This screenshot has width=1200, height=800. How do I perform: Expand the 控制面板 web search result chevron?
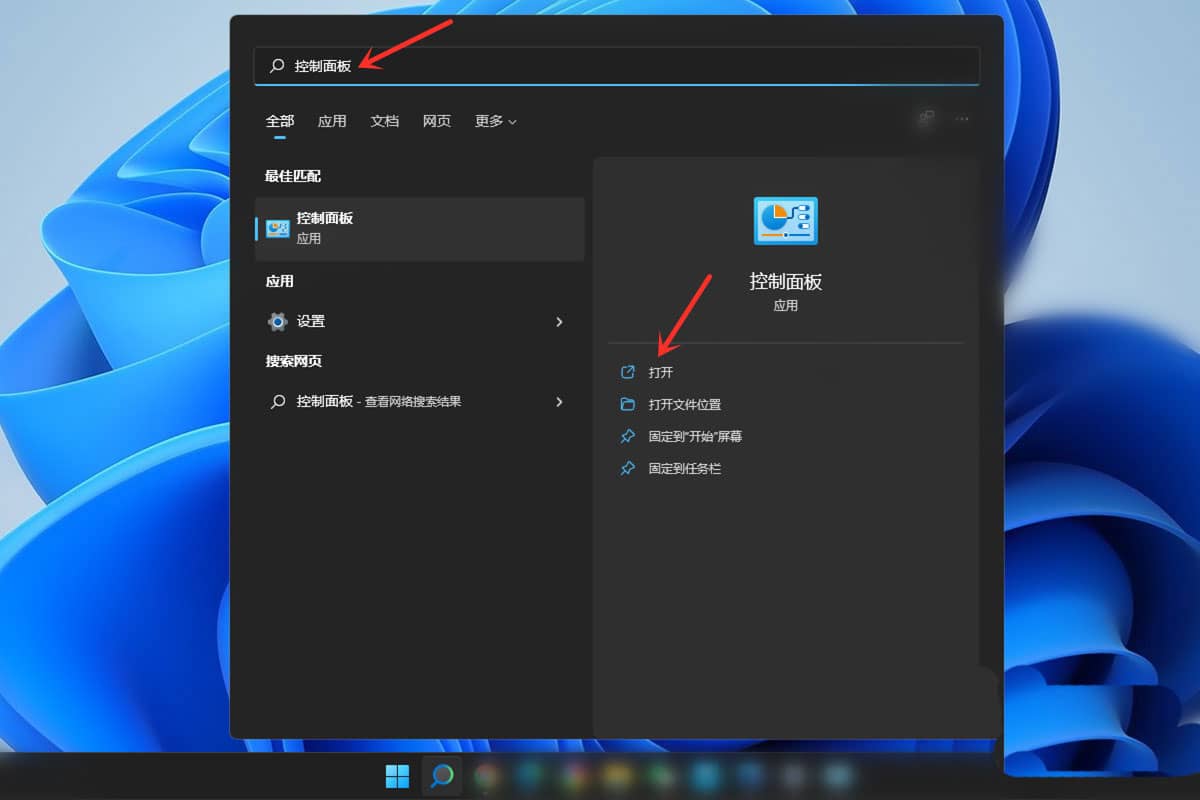click(559, 402)
